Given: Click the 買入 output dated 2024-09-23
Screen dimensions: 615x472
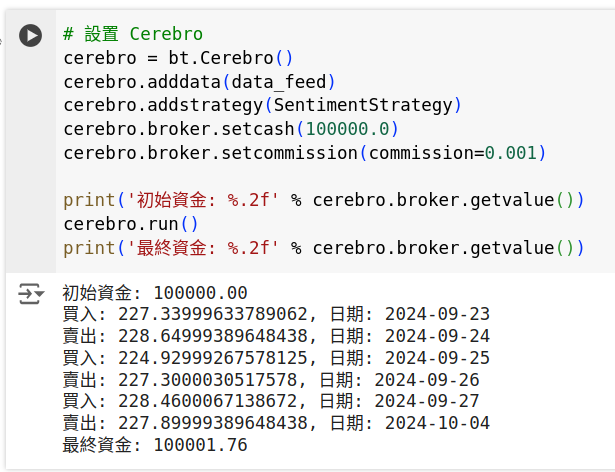Looking at the screenshot, I should pyautogui.click(x=276, y=314).
